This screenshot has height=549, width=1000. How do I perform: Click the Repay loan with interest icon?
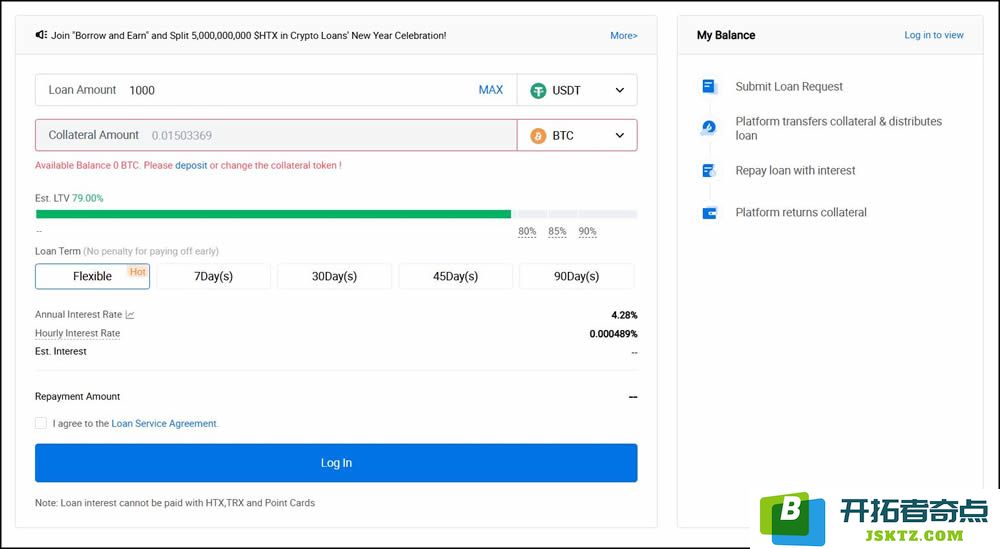(x=709, y=170)
